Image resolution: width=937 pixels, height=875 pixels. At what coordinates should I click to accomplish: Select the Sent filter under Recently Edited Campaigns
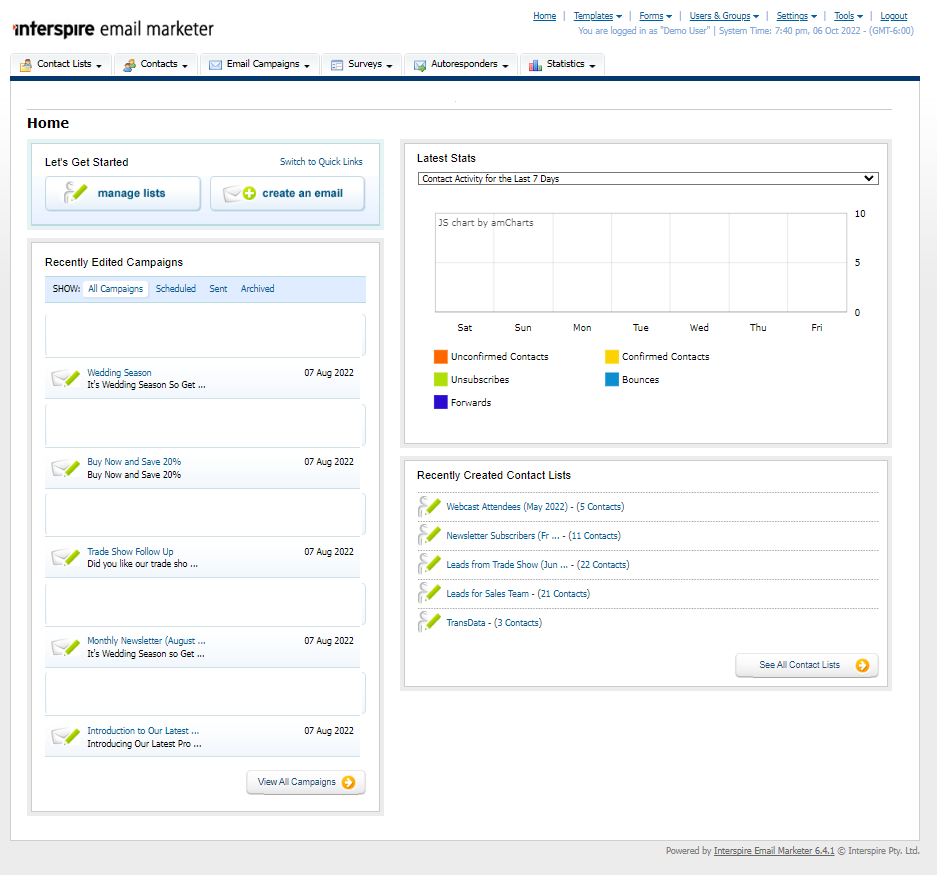(218, 288)
